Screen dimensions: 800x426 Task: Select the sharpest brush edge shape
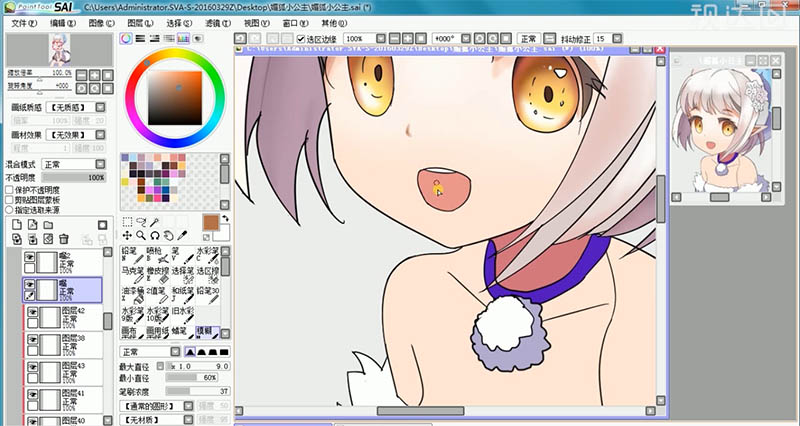click(190, 352)
